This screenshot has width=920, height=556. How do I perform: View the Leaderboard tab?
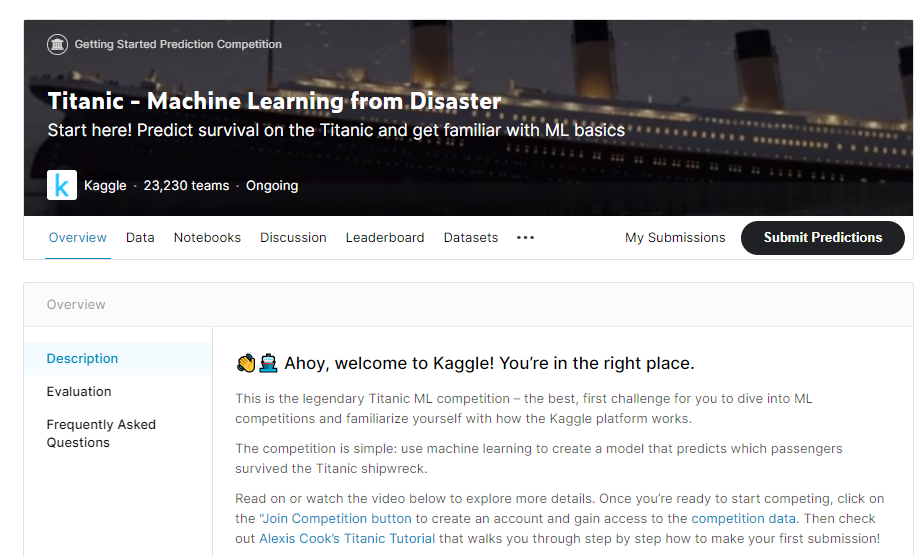(x=385, y=238)
